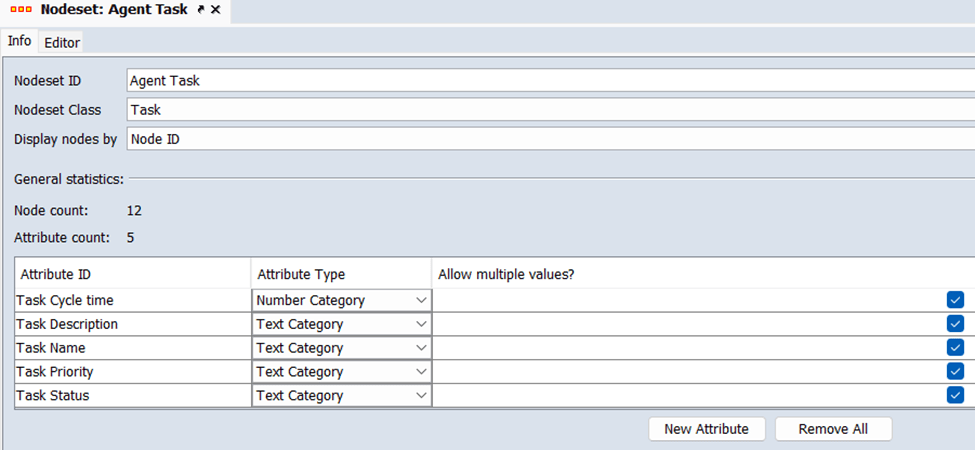975x450 pixels.
Task: Open the Task Priority attribute type dropdown
Action: pyautogui.click(x=341, y=372)
